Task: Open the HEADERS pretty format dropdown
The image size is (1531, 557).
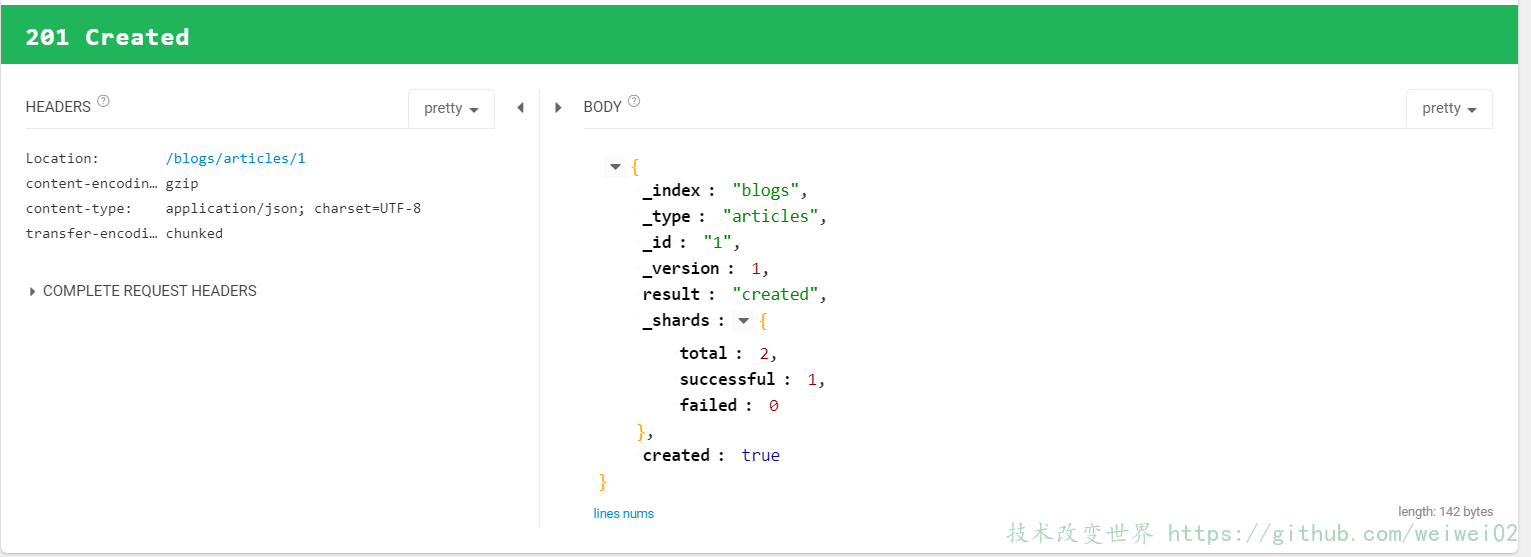Action: click(x=451, y=109)
